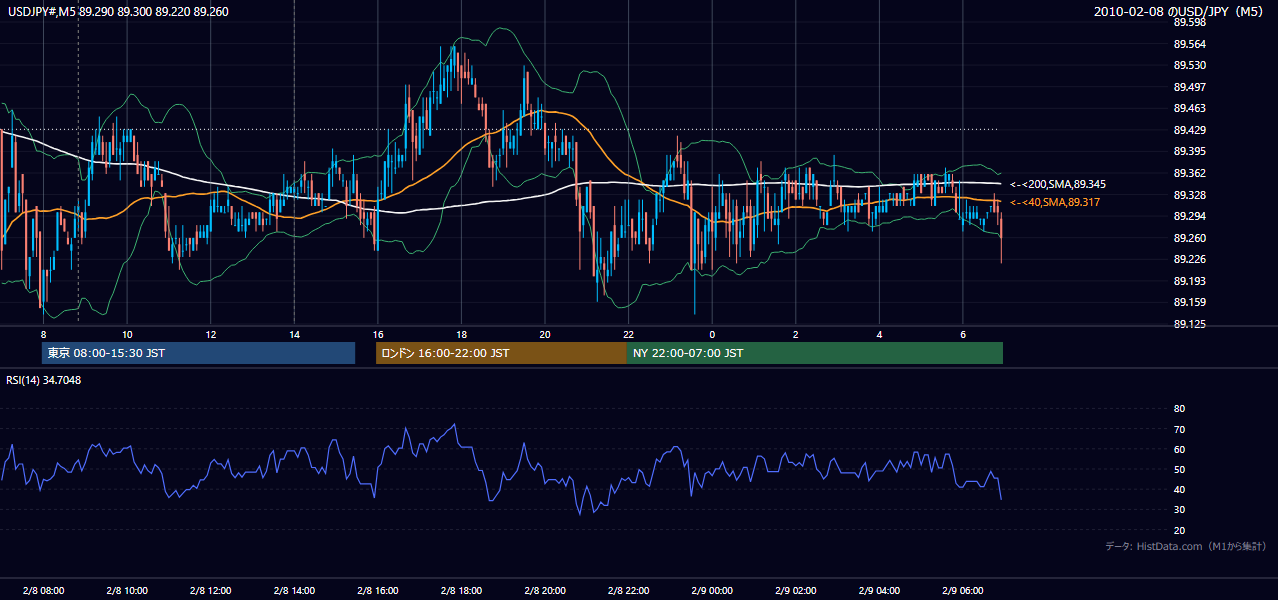
Task: Select the London 16:00-22:00 JST session bar
Action: [501, 353]
